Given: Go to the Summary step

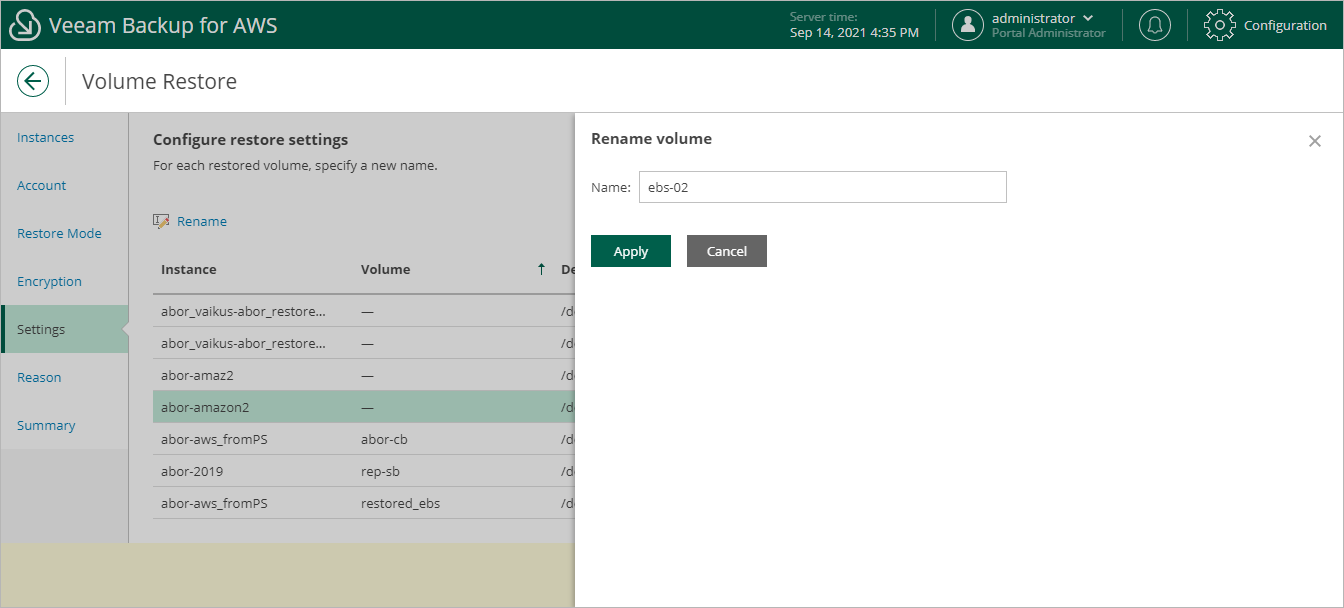Looking at the screenshot, I should pos(46,425).
